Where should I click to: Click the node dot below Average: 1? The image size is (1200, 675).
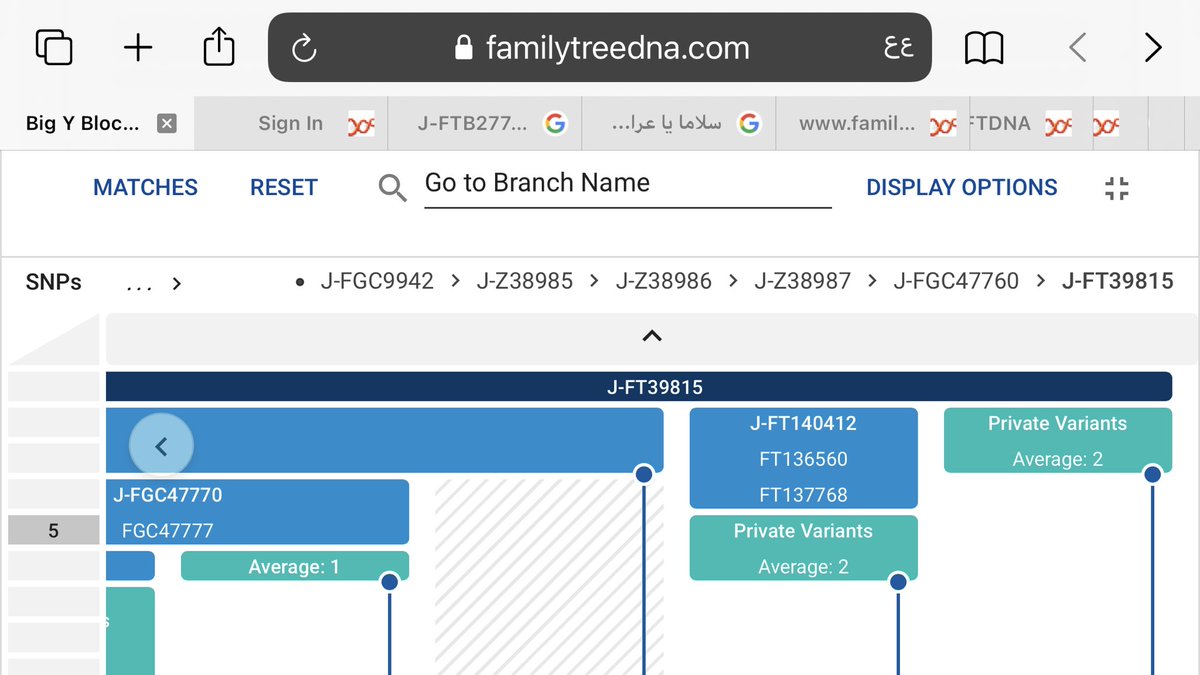point(390,582)
